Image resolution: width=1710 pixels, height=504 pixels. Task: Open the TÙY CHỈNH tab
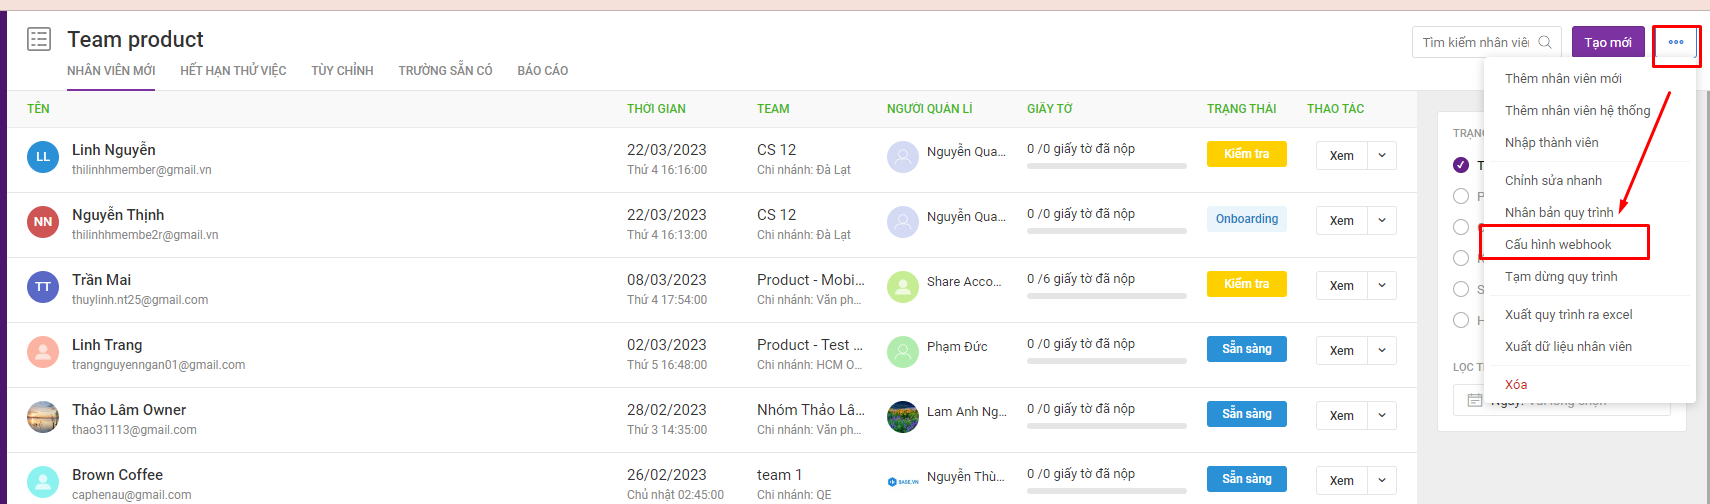coord(342,71)
